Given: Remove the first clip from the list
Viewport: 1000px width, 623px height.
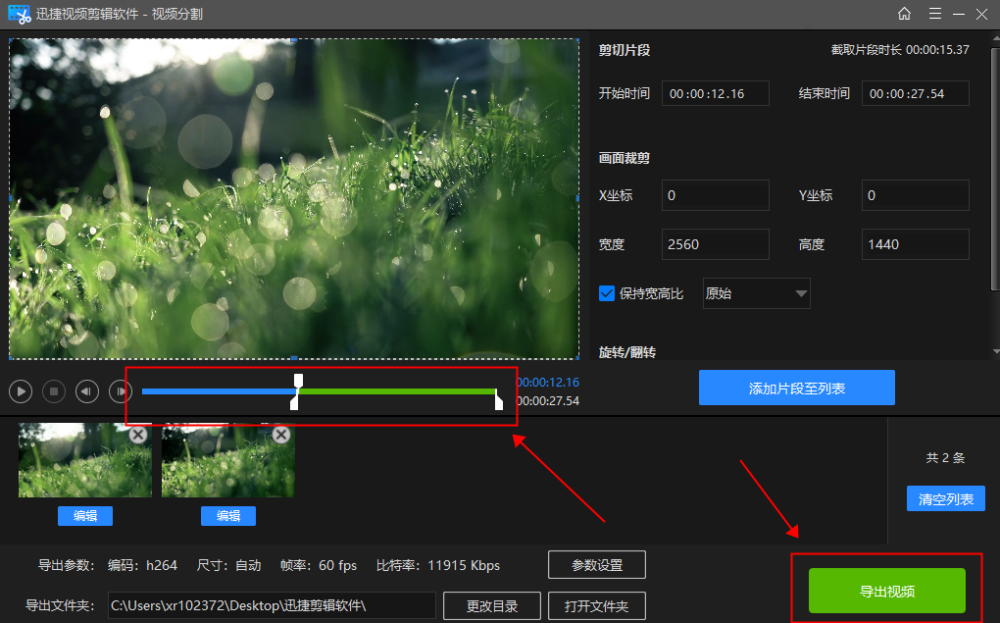Looking at the screenshot, I should click(x=138, y=435).
